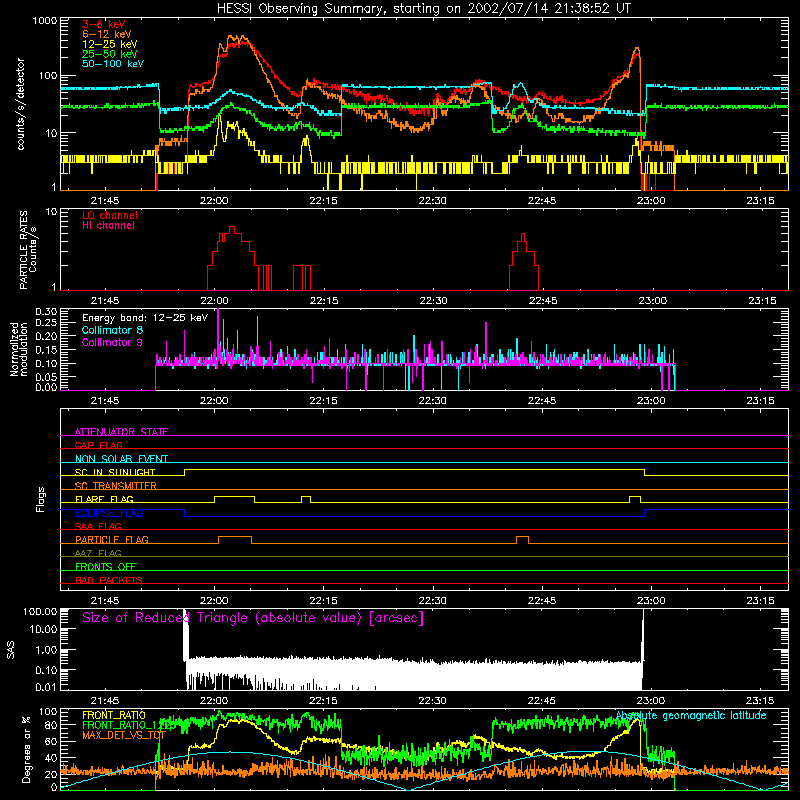This screenshot has width=800, height=800.
Task: Select the blue ECLIPSE_FLAG label
Action: [109, 513]
